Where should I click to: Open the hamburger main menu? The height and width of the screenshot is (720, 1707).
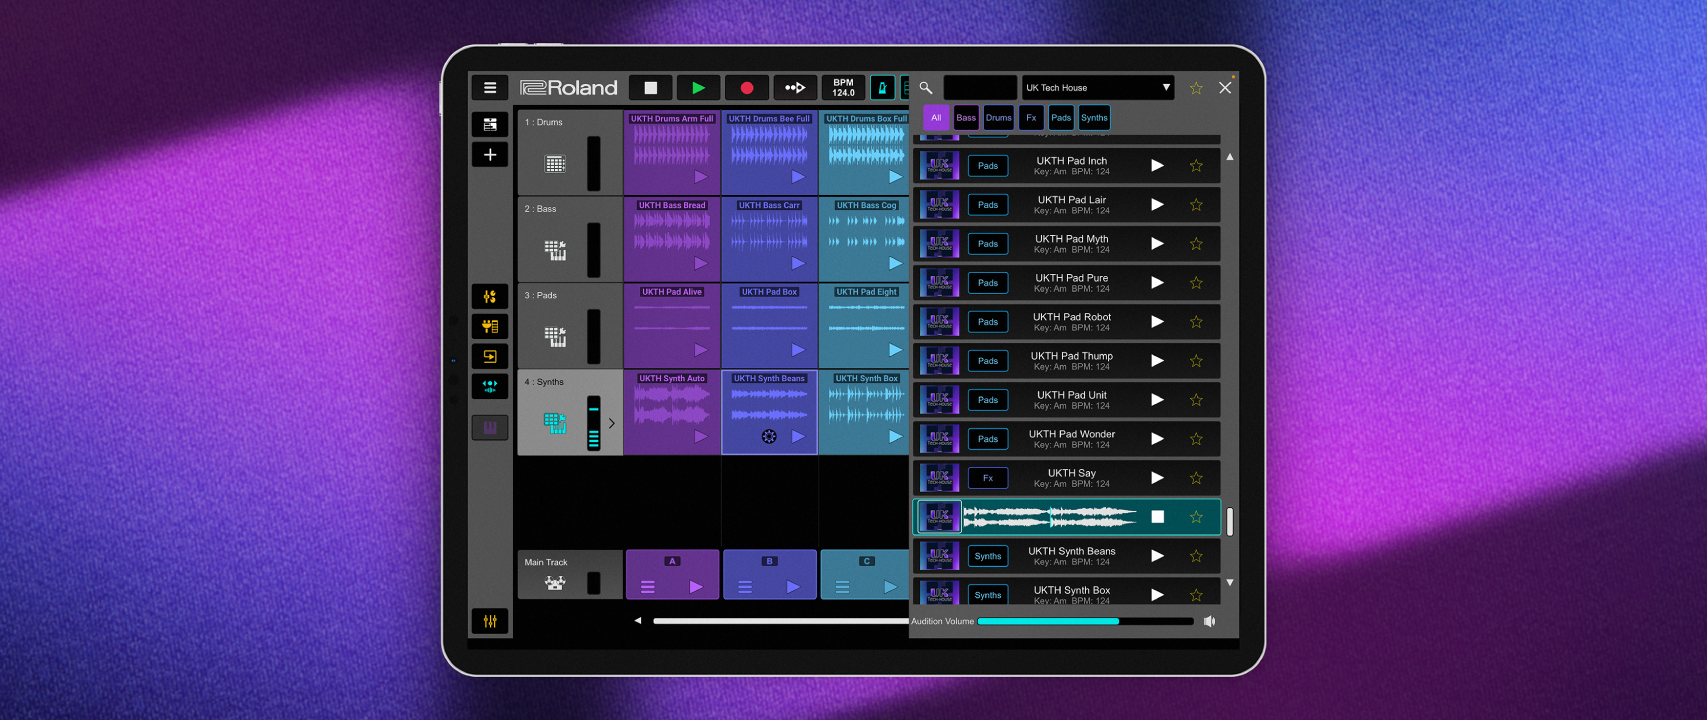[x=490, y=88]
